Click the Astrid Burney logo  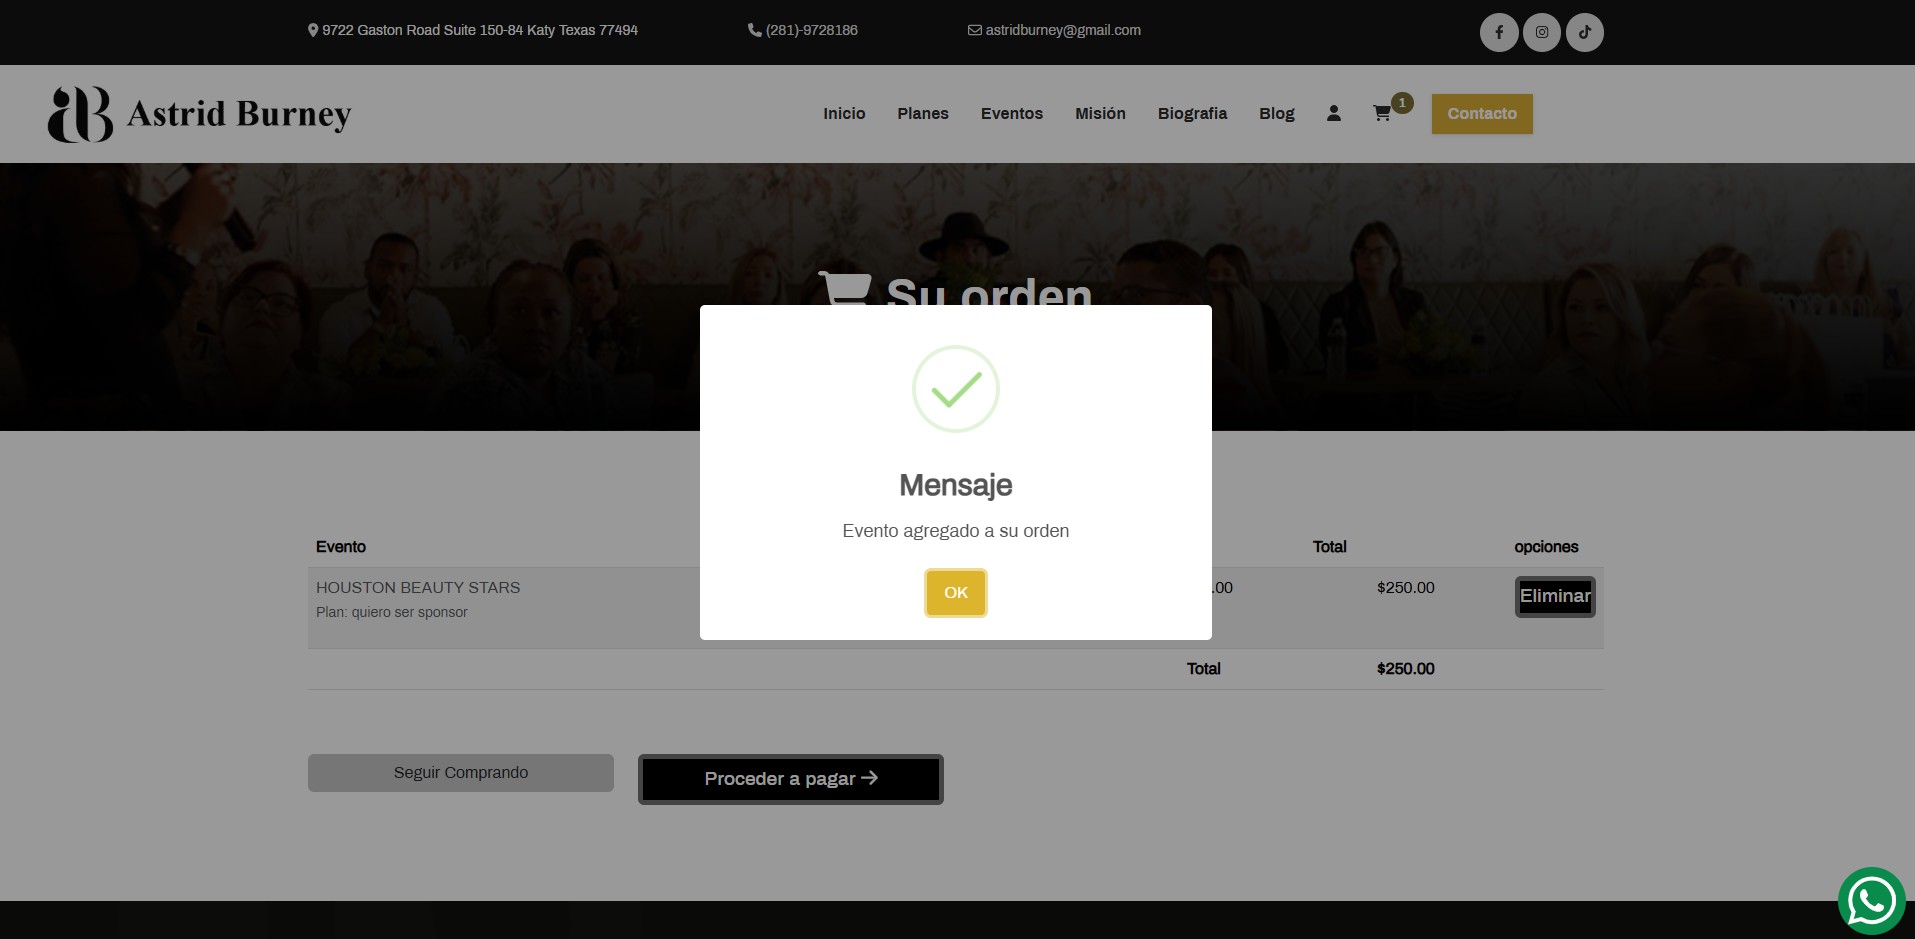(200, 114)
